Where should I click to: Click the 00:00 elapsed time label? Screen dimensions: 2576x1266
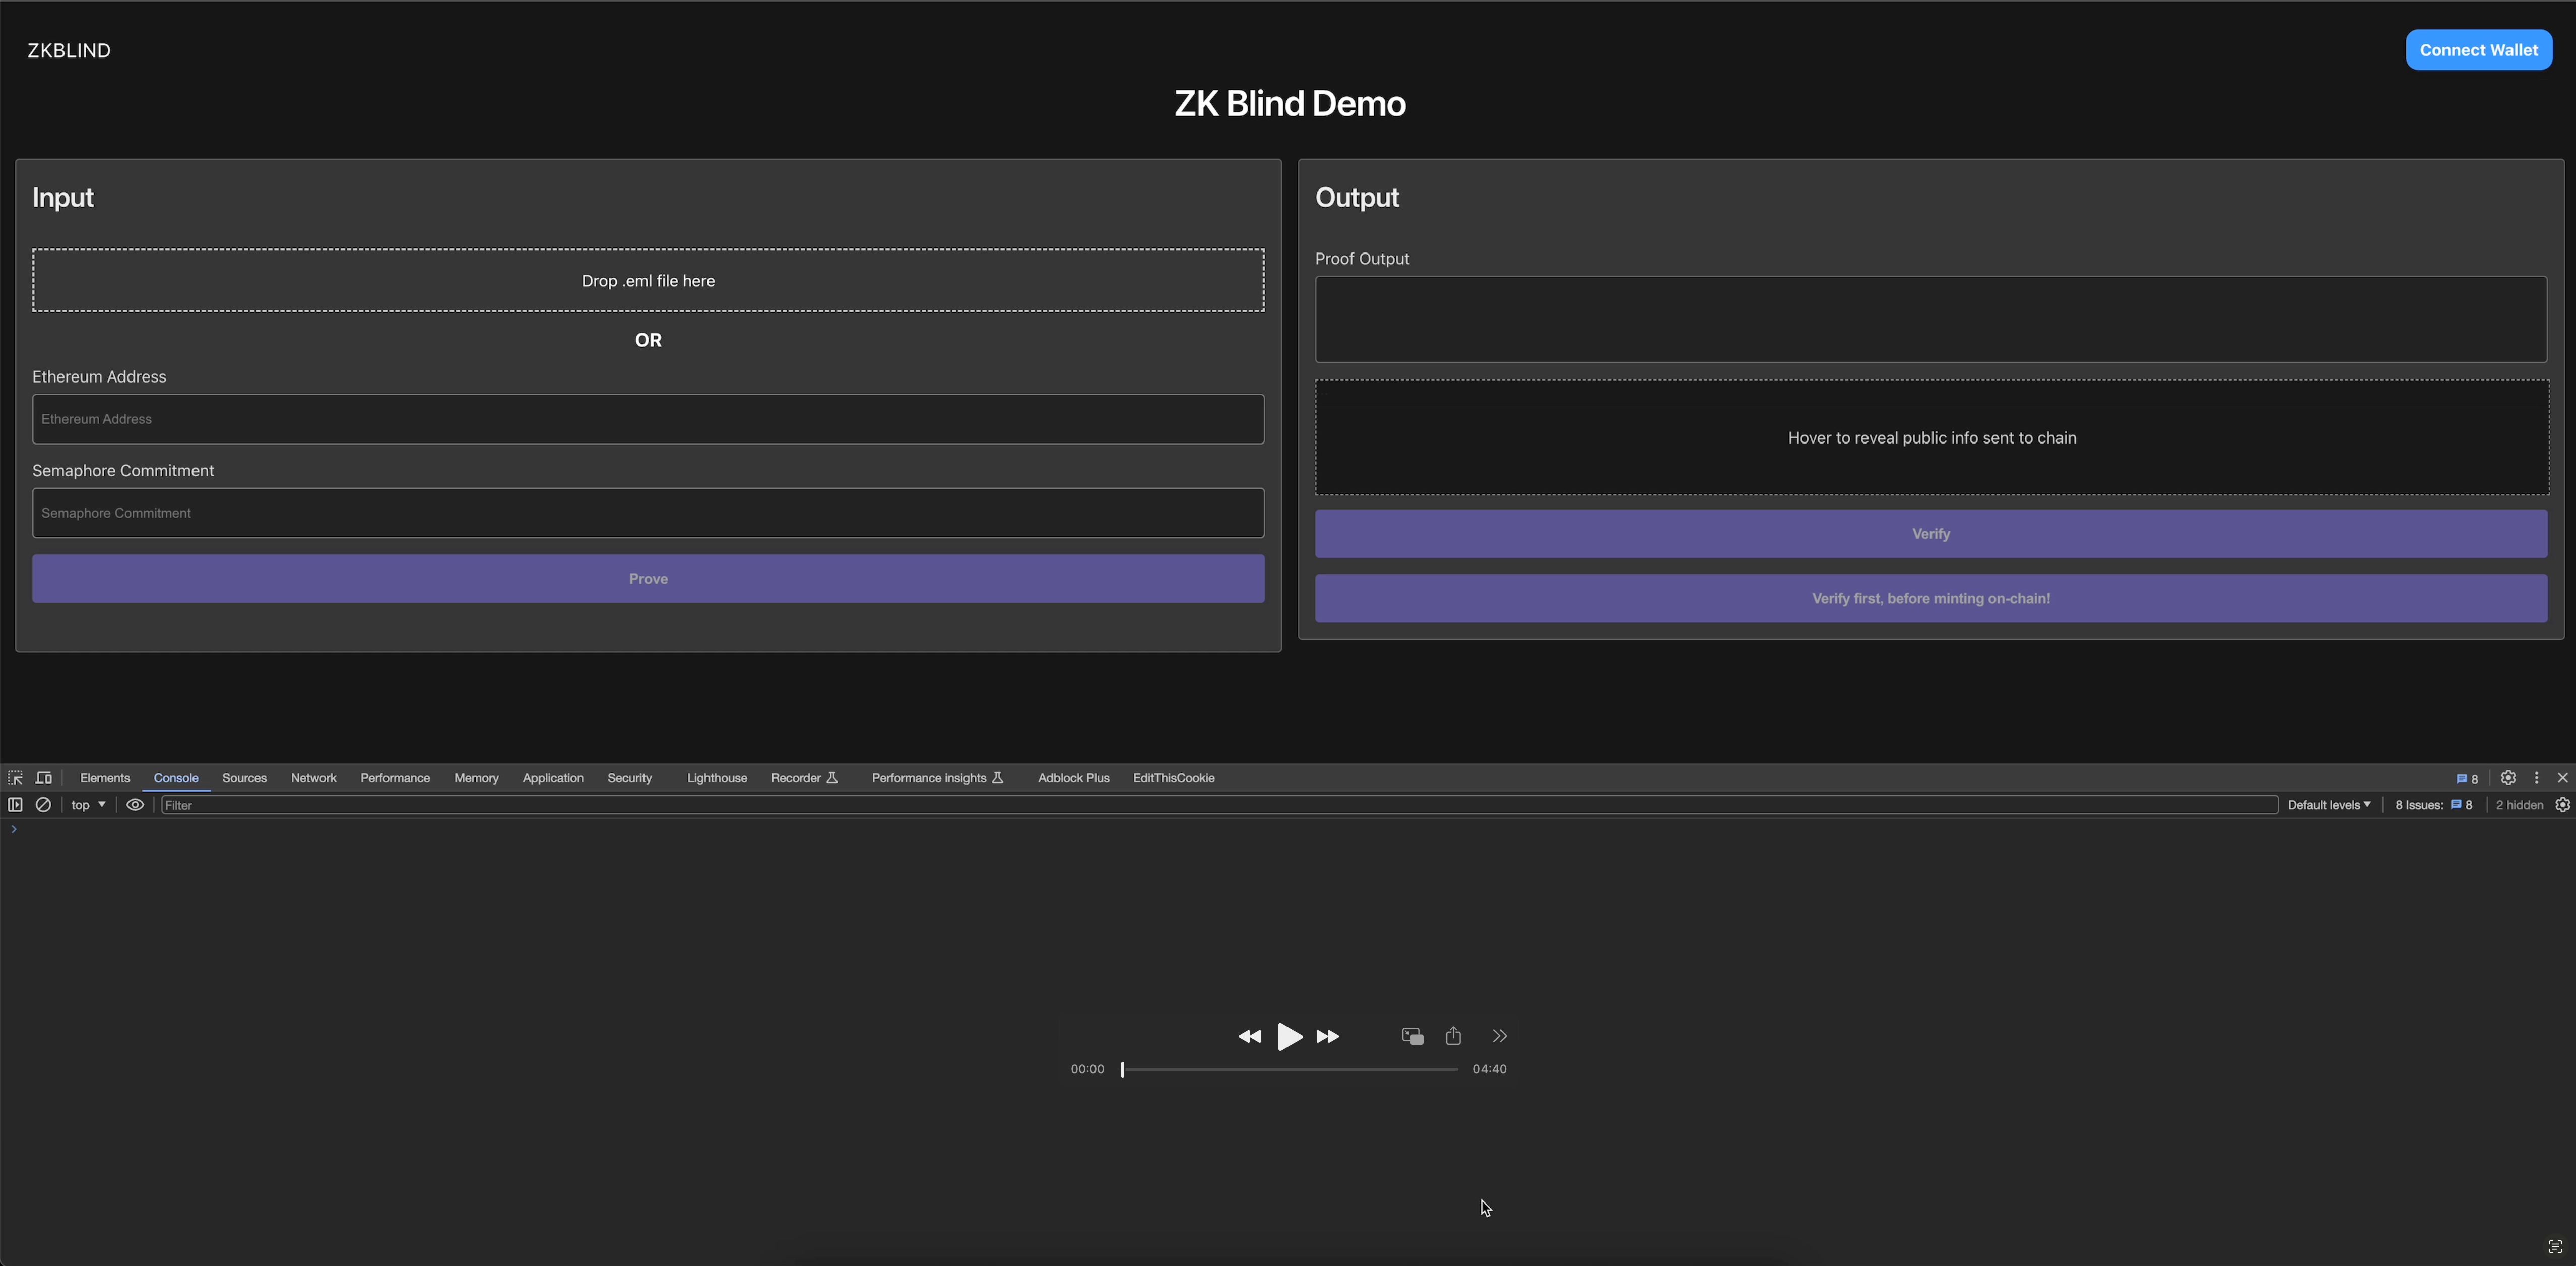click(1087, 1069)
